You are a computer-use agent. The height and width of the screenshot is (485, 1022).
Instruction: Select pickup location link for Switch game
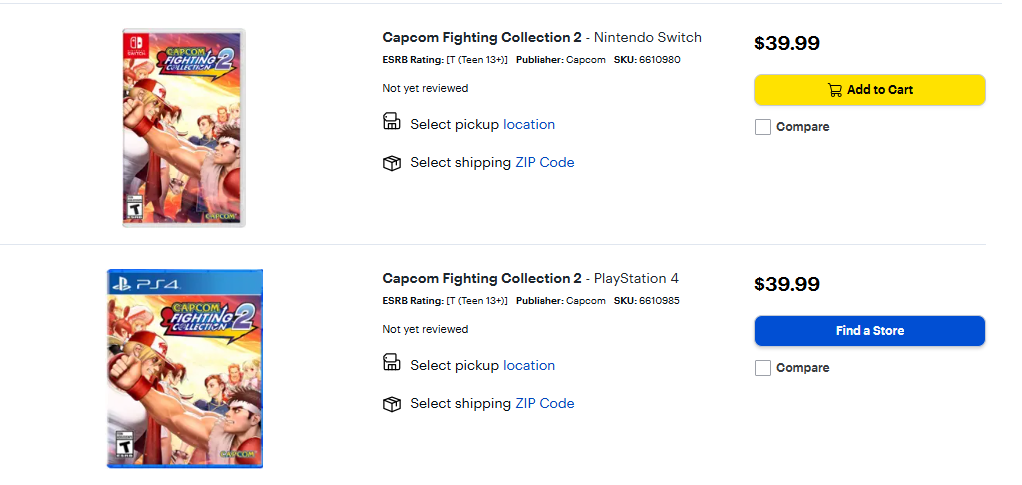[529, 125]
